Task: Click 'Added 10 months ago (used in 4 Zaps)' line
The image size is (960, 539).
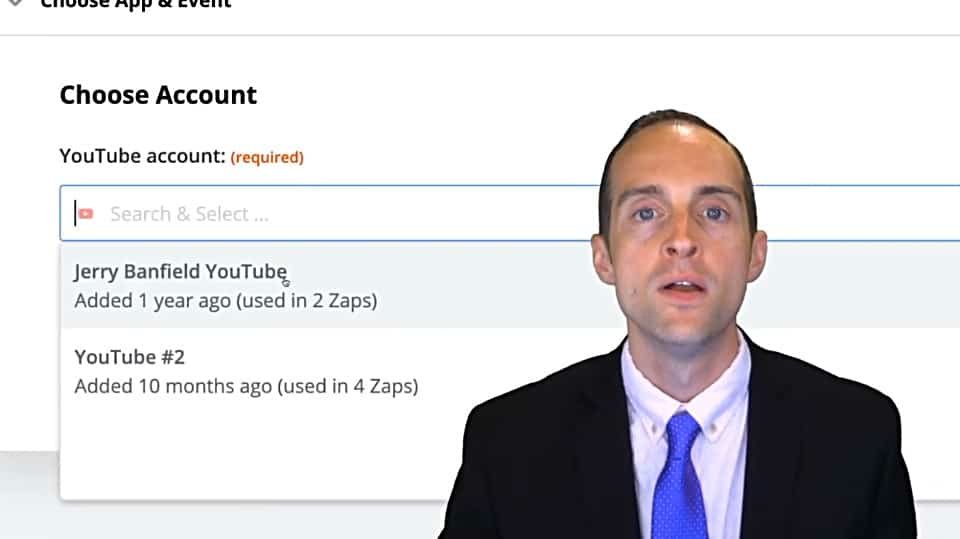Action: point(246,386)
